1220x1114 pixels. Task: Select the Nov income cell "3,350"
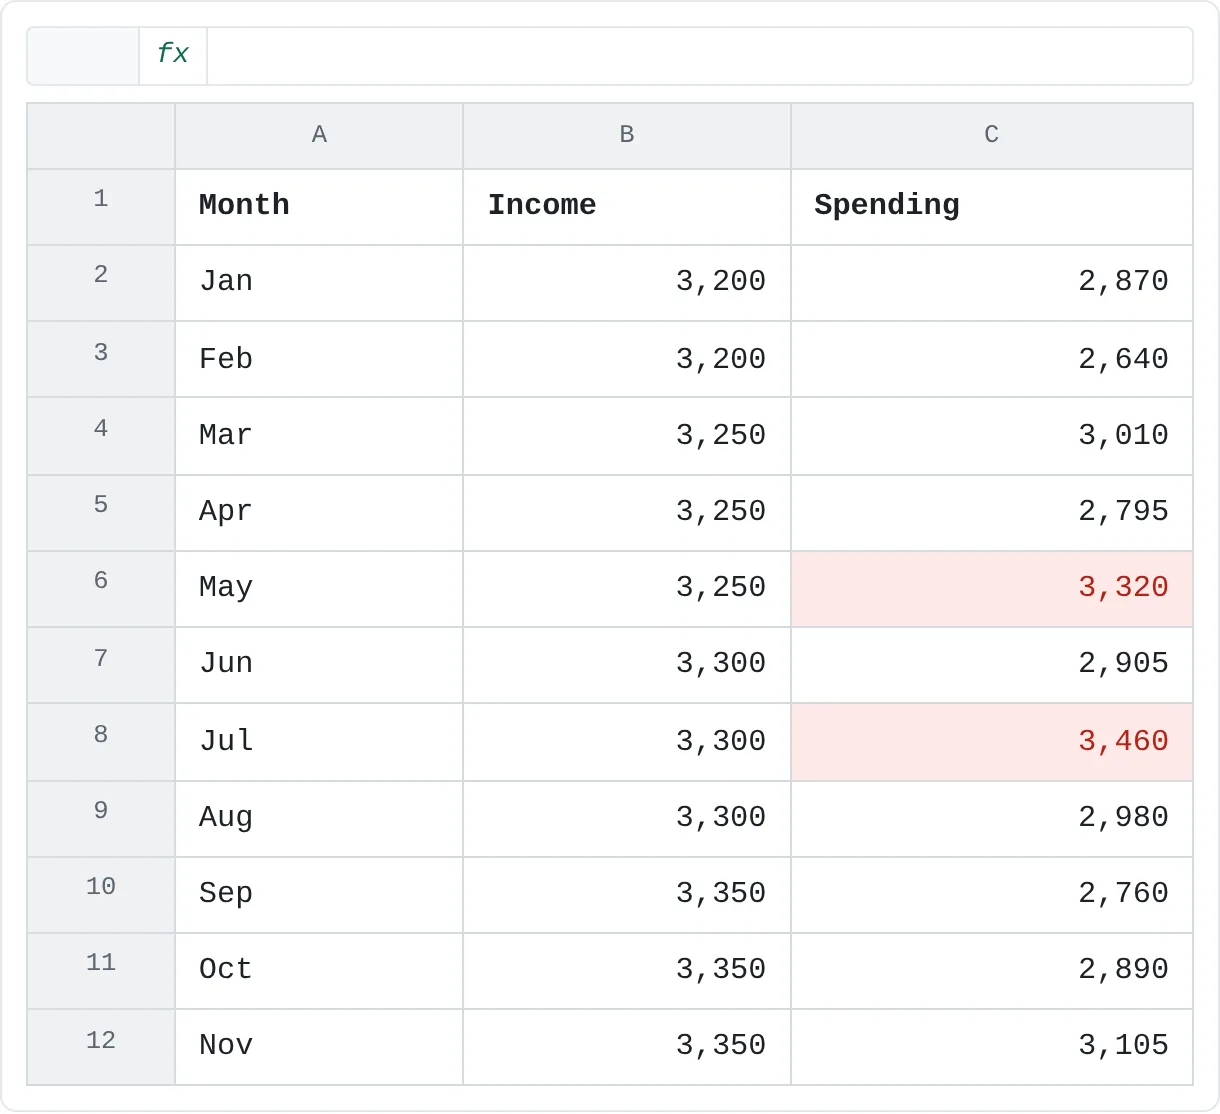(627, 1047)
